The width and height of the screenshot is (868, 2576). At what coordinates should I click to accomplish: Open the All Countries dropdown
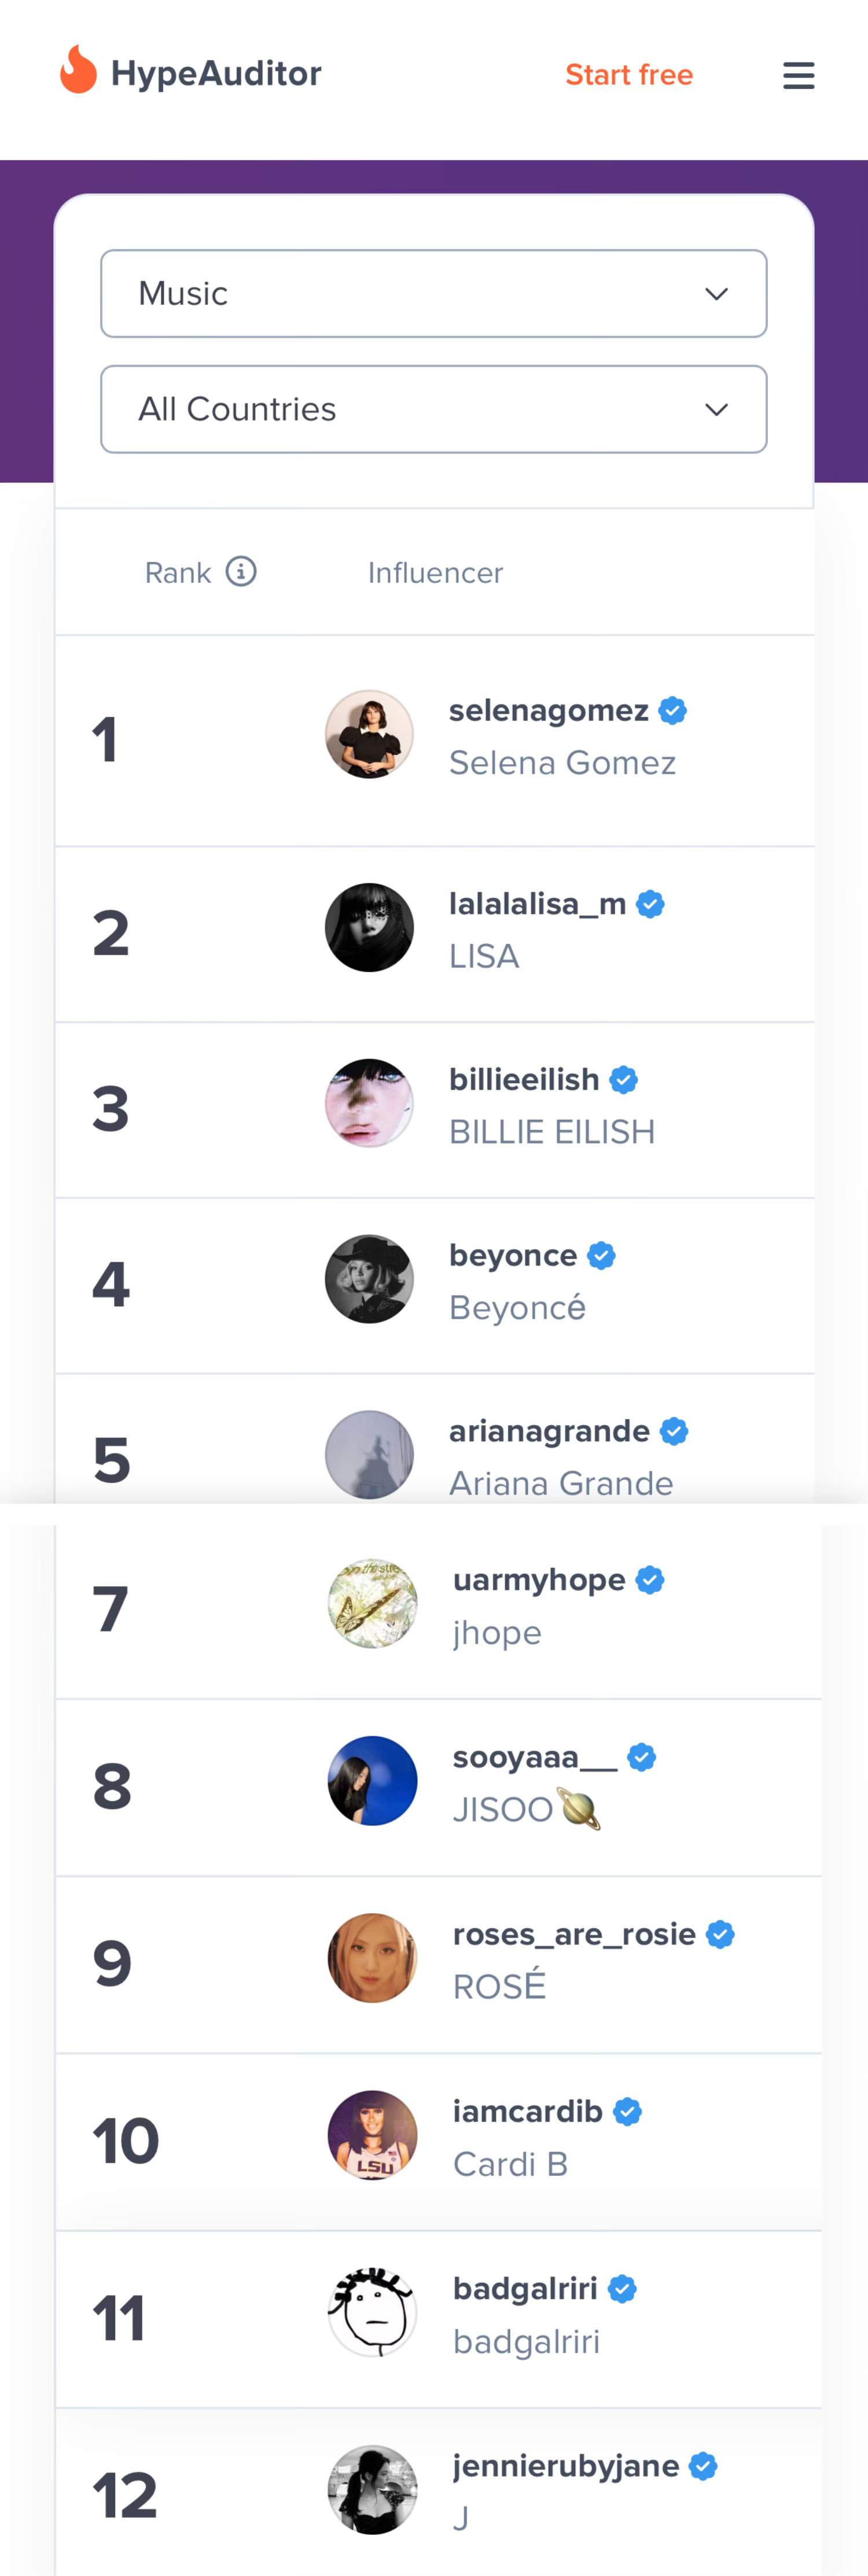[434, 410]
